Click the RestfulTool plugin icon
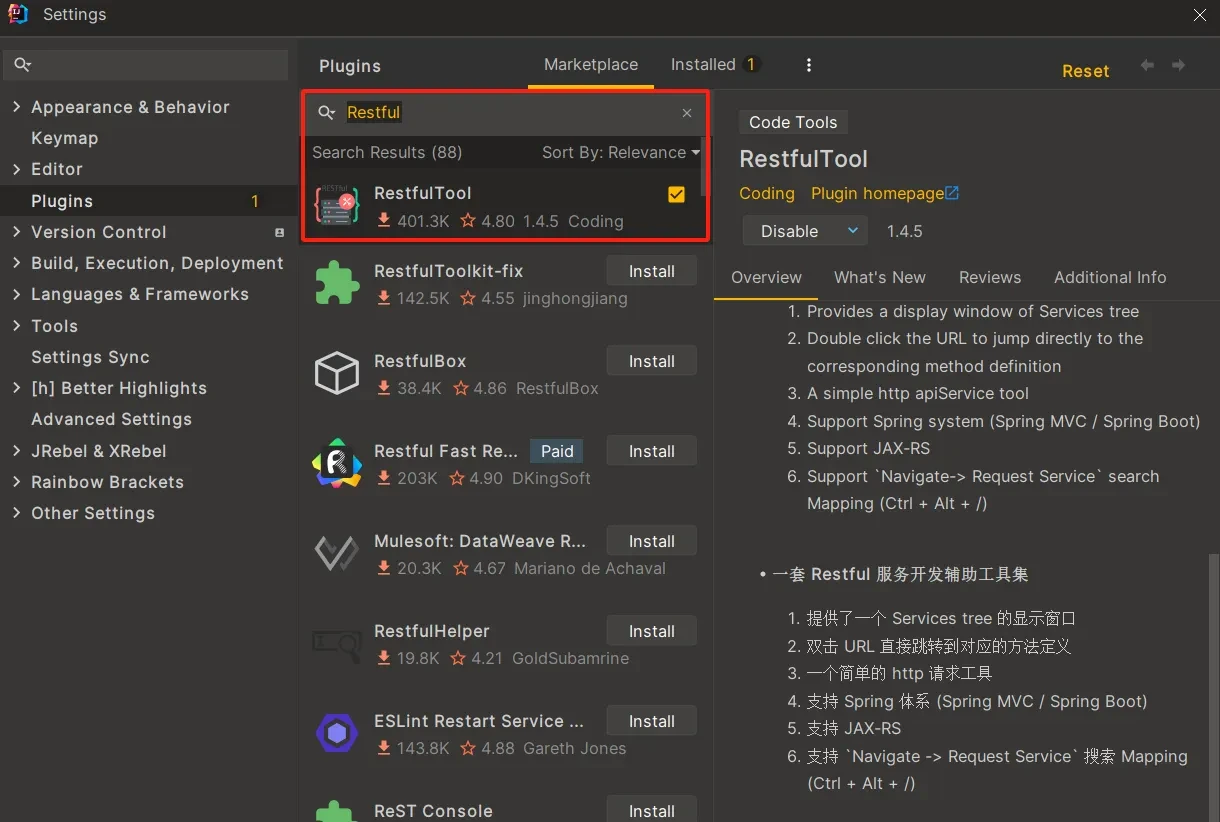This screenshot has height=822, width=1220. click(x=336, y=206)
